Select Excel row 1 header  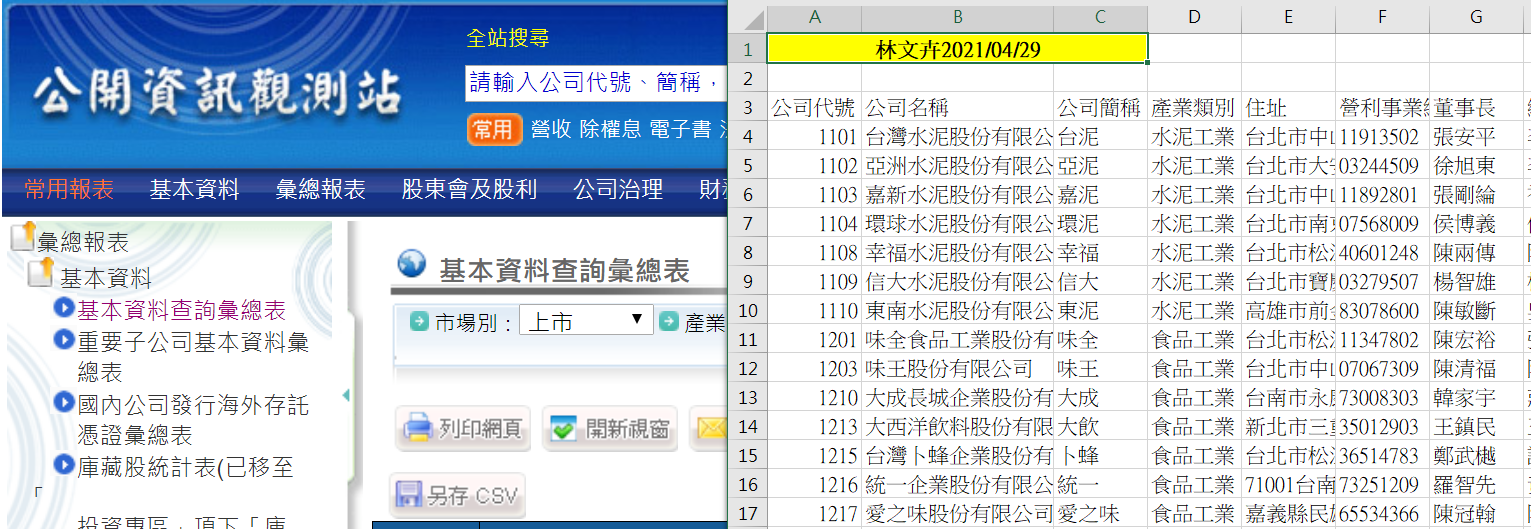(x=749, y=48)
